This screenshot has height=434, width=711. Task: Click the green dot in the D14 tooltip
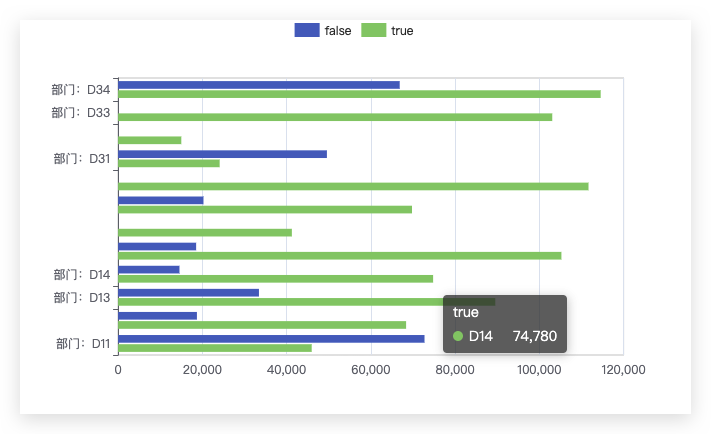[458, 336]
